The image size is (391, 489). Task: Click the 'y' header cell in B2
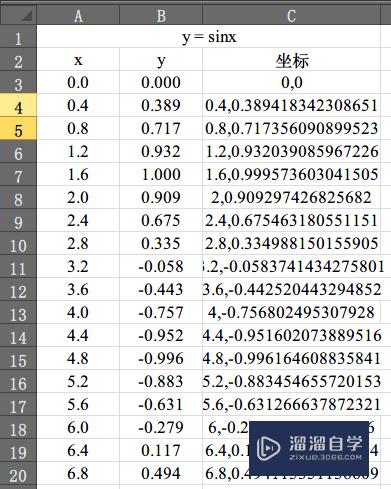[x=161, y=59]
